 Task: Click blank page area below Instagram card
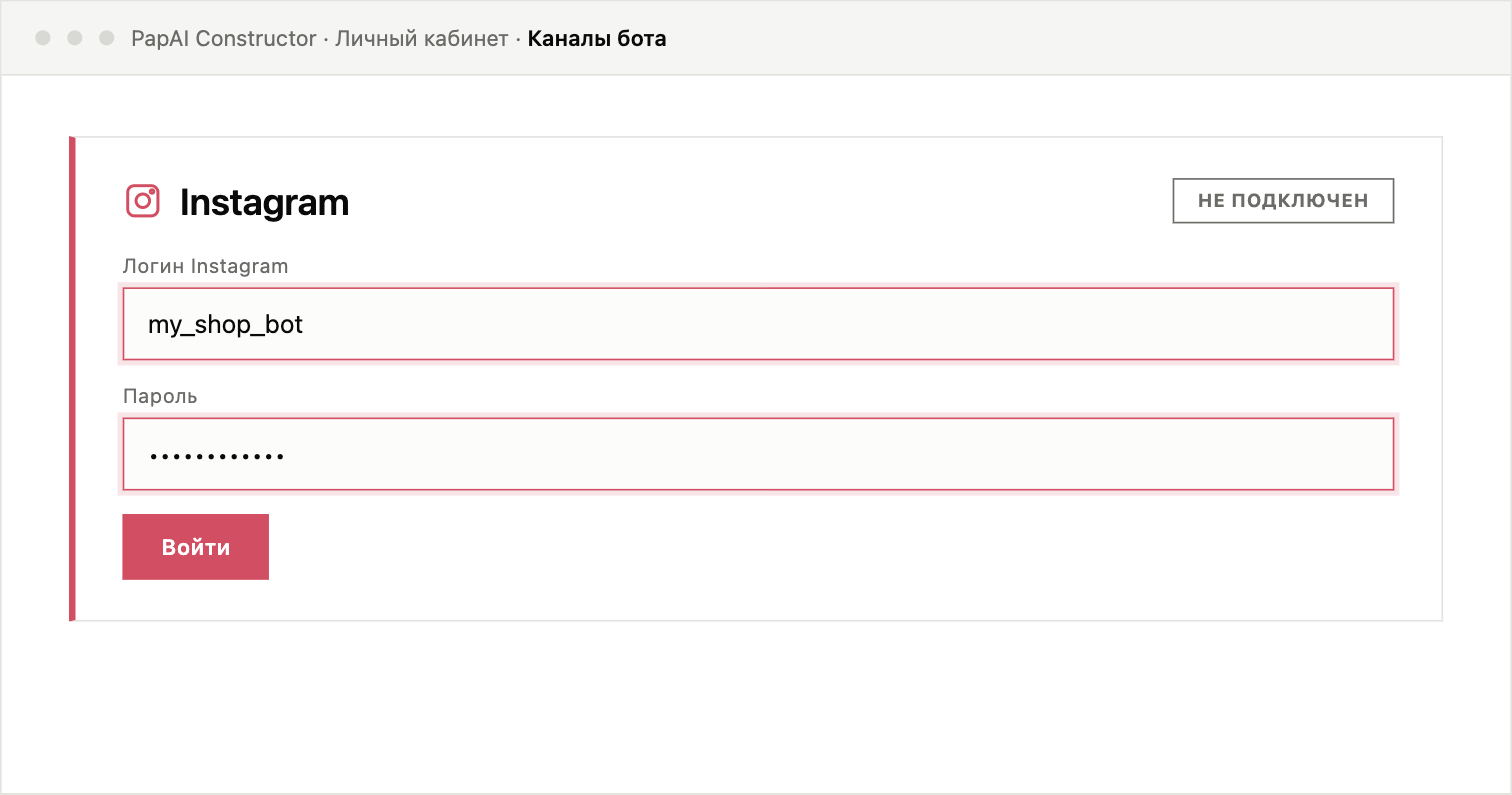tap(756, 705)
